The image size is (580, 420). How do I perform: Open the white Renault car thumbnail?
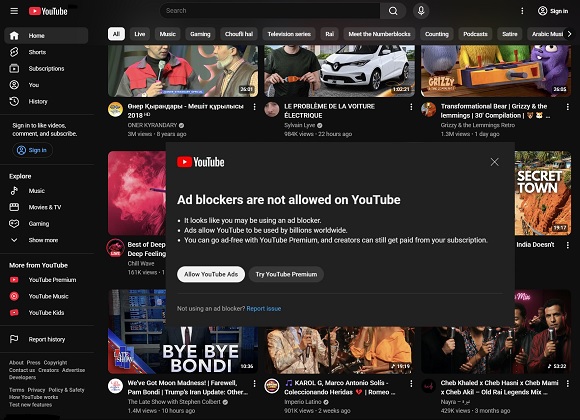pyautogui.click(x=340, y=71)
